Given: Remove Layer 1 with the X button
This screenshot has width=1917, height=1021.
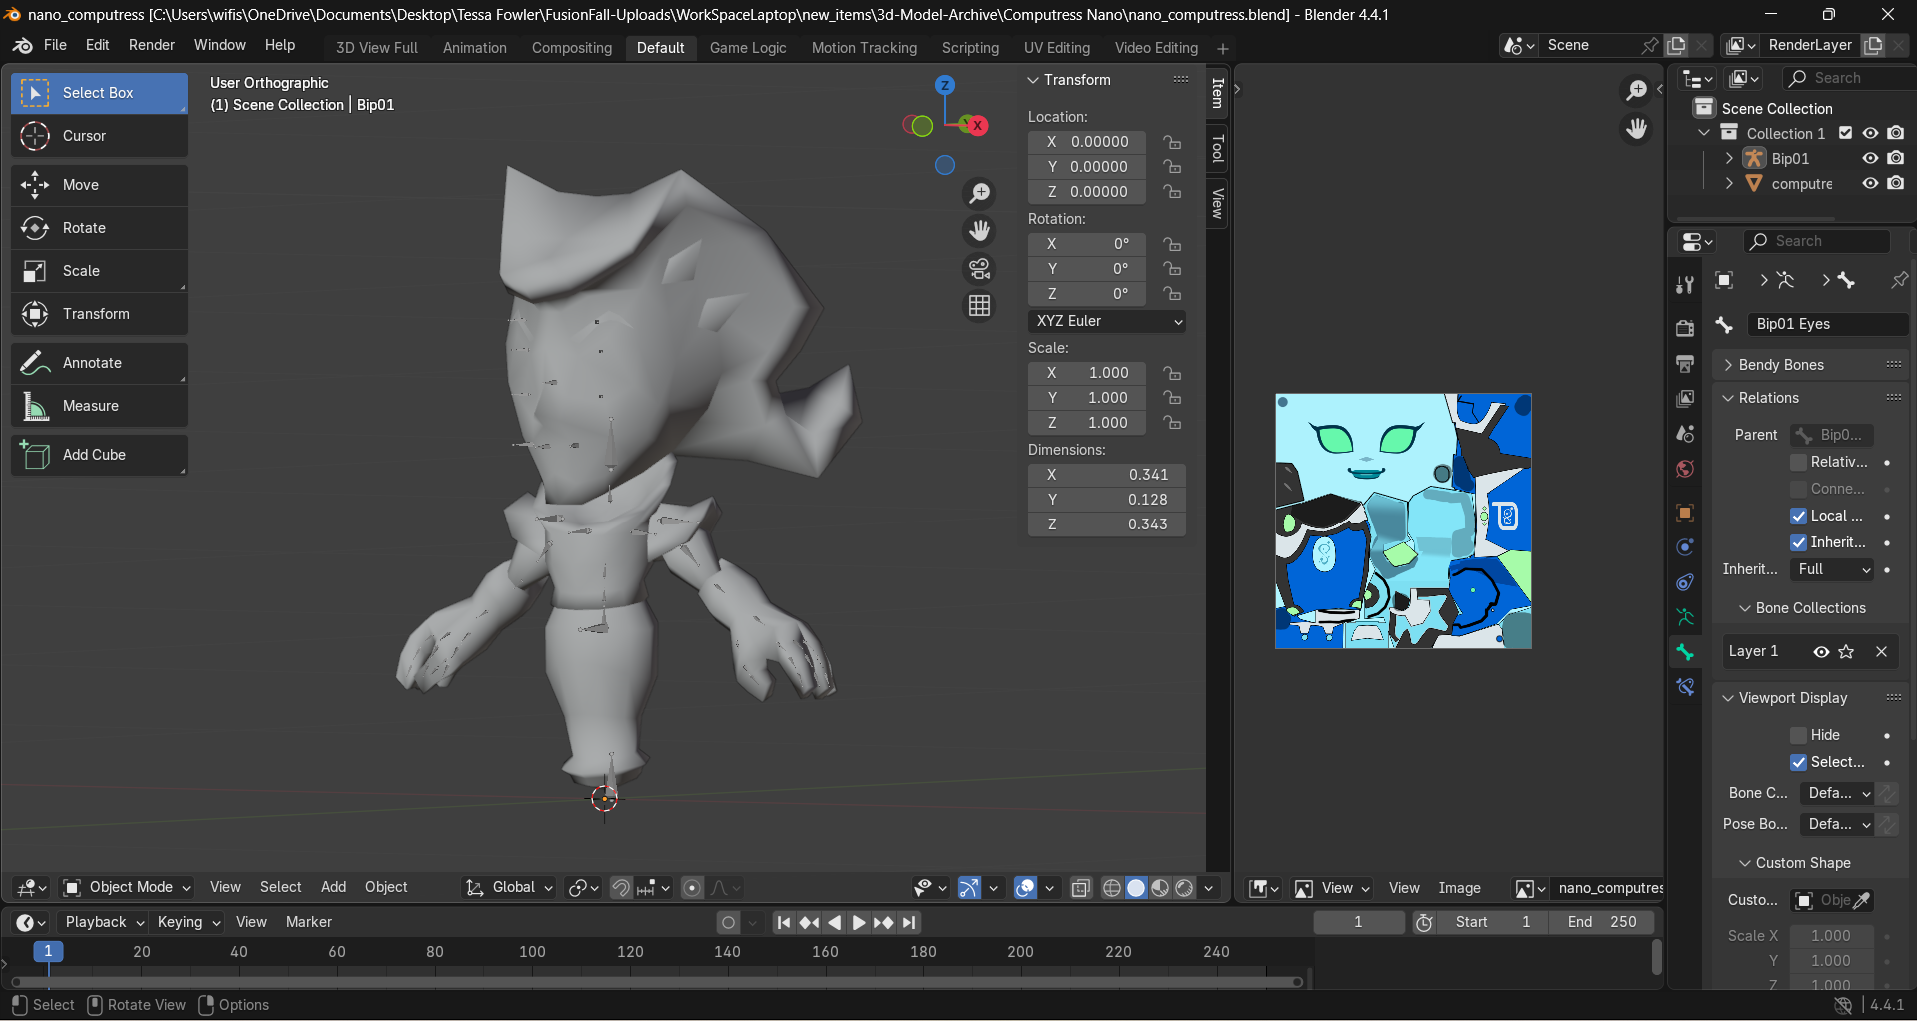Looking at the screenshot, I should (1881, 652).
